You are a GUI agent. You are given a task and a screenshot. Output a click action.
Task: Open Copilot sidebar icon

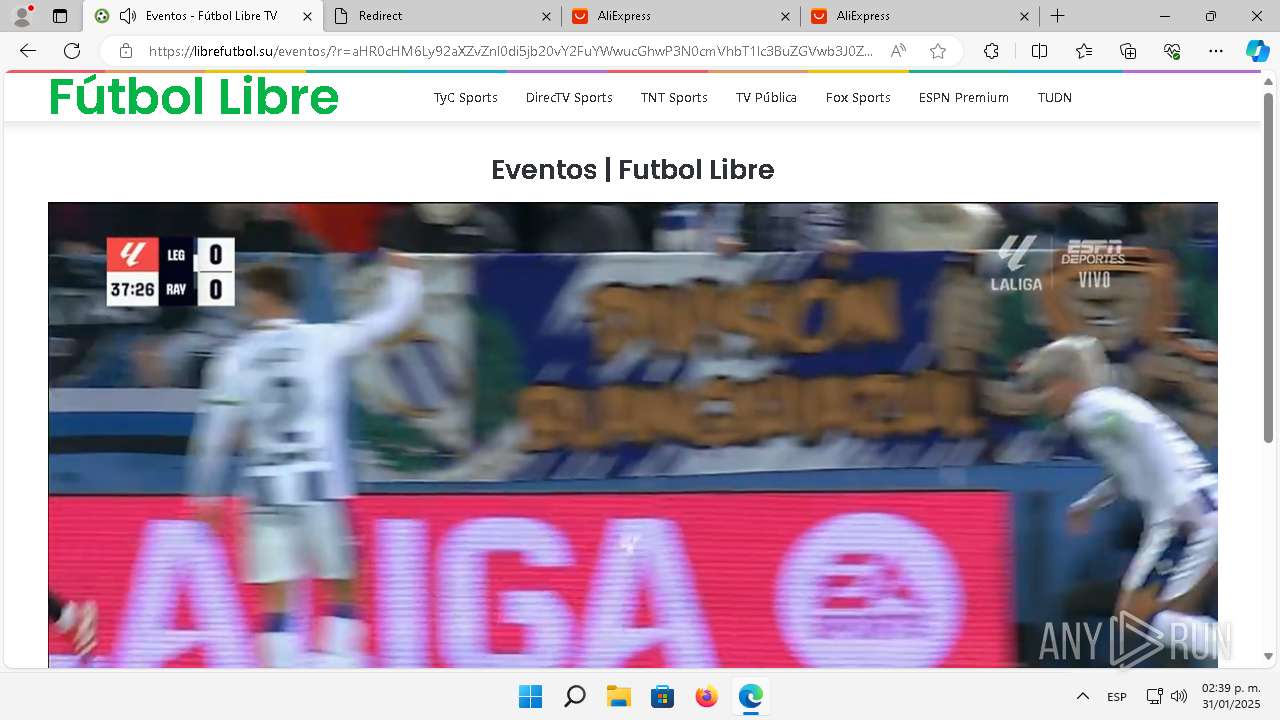tap(1257, 51)
